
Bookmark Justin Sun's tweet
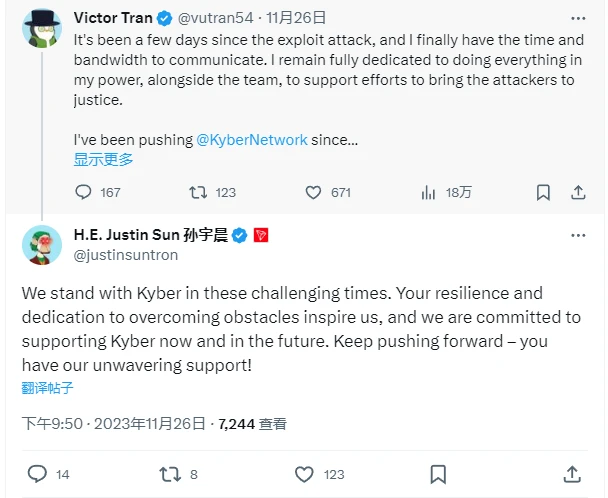tap(437, 474)
